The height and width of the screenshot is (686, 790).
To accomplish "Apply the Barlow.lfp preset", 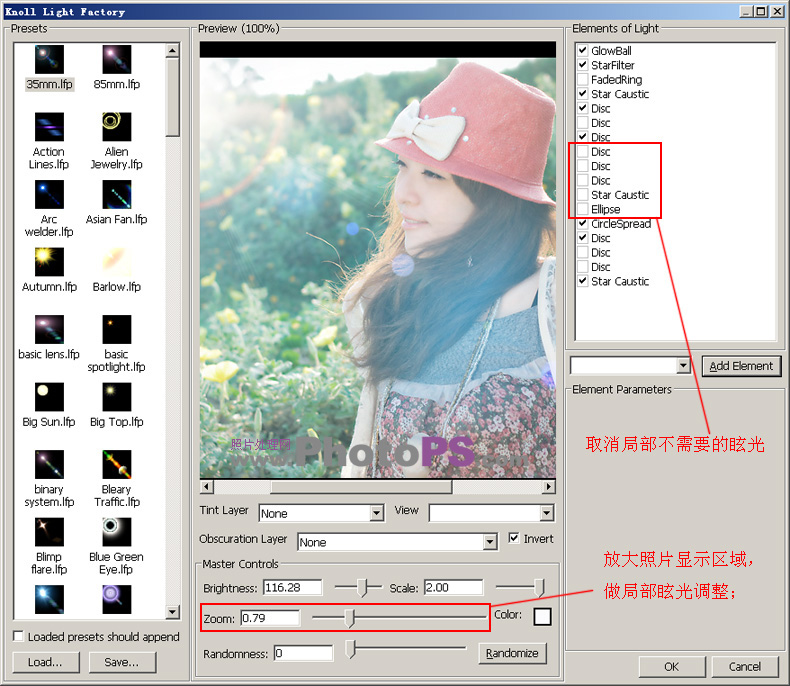I will pyautogui.click(x=116, y=262).
